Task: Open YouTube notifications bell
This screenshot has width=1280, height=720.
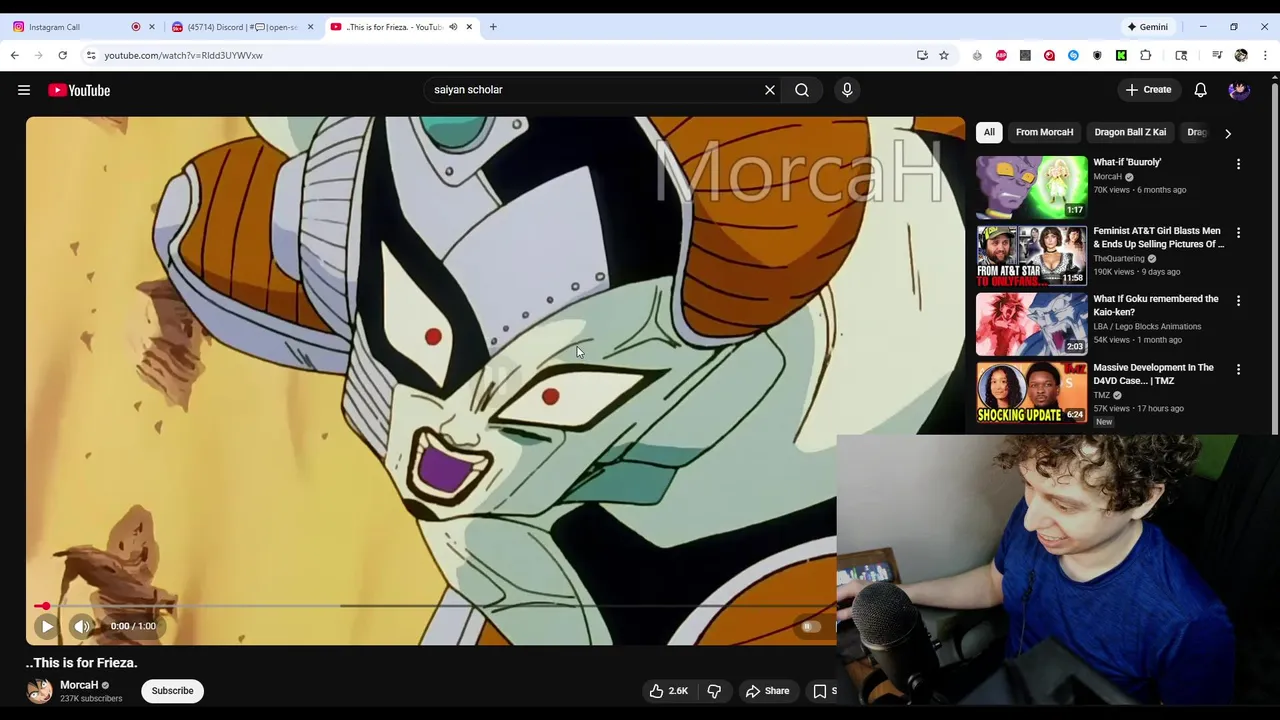Action: point(1200,90)
